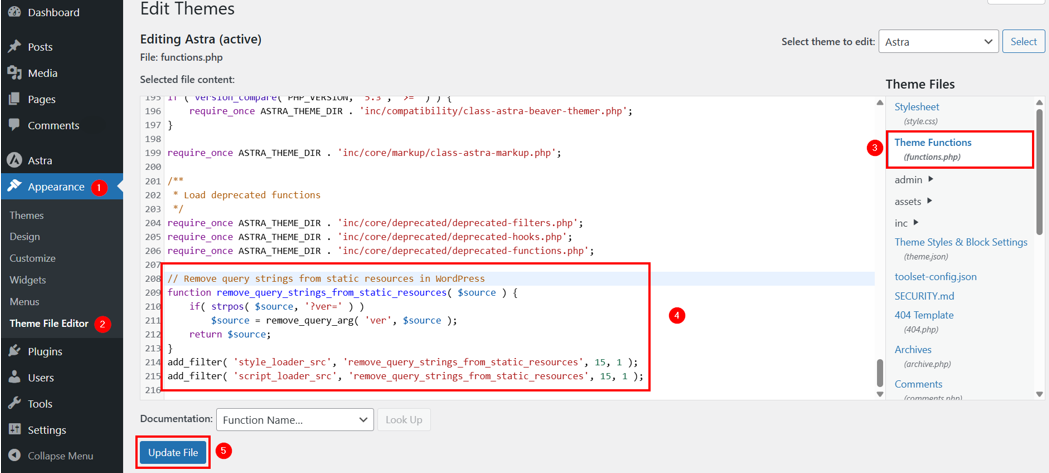Click code line 209 function declaration
The image size is (1049, 473).
pyautogui.click(x=343, y=292)
